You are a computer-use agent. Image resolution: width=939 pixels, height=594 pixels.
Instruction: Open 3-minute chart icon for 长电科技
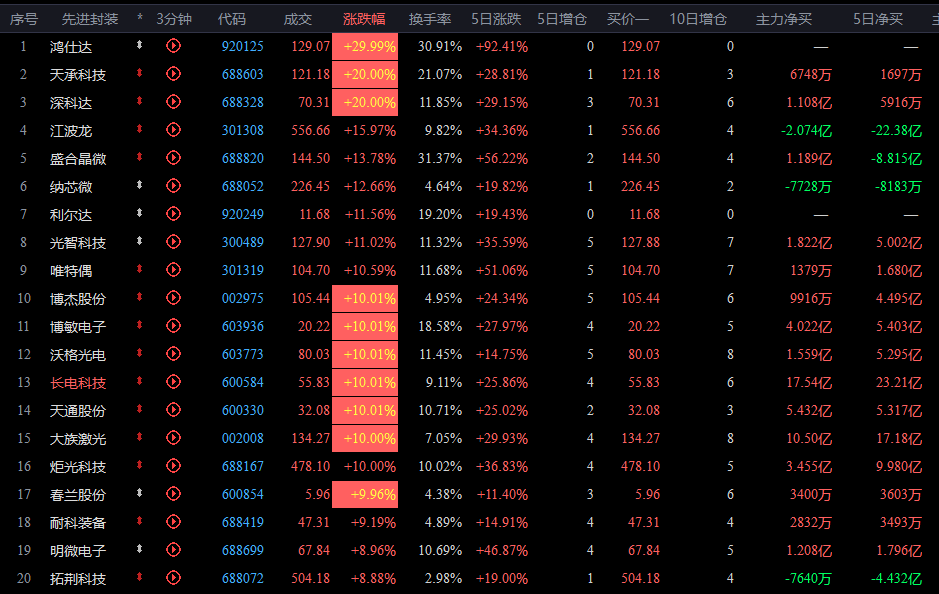173,381
